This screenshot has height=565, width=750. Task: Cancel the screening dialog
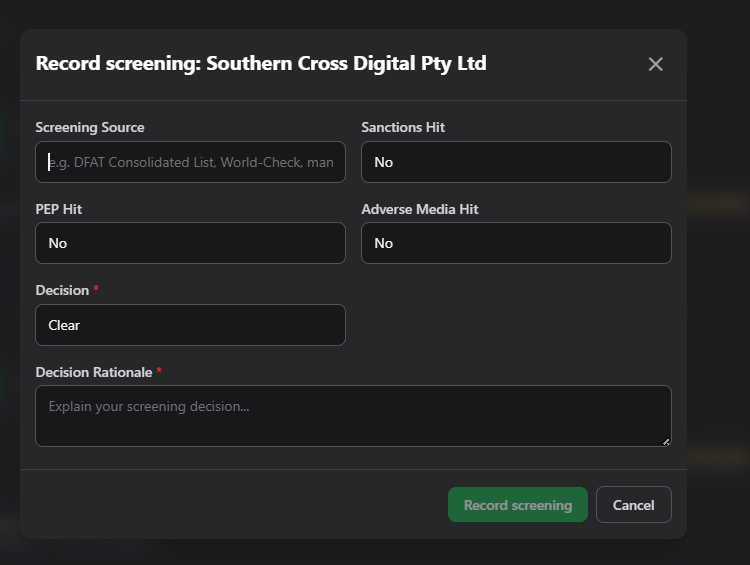click(633, 505)
